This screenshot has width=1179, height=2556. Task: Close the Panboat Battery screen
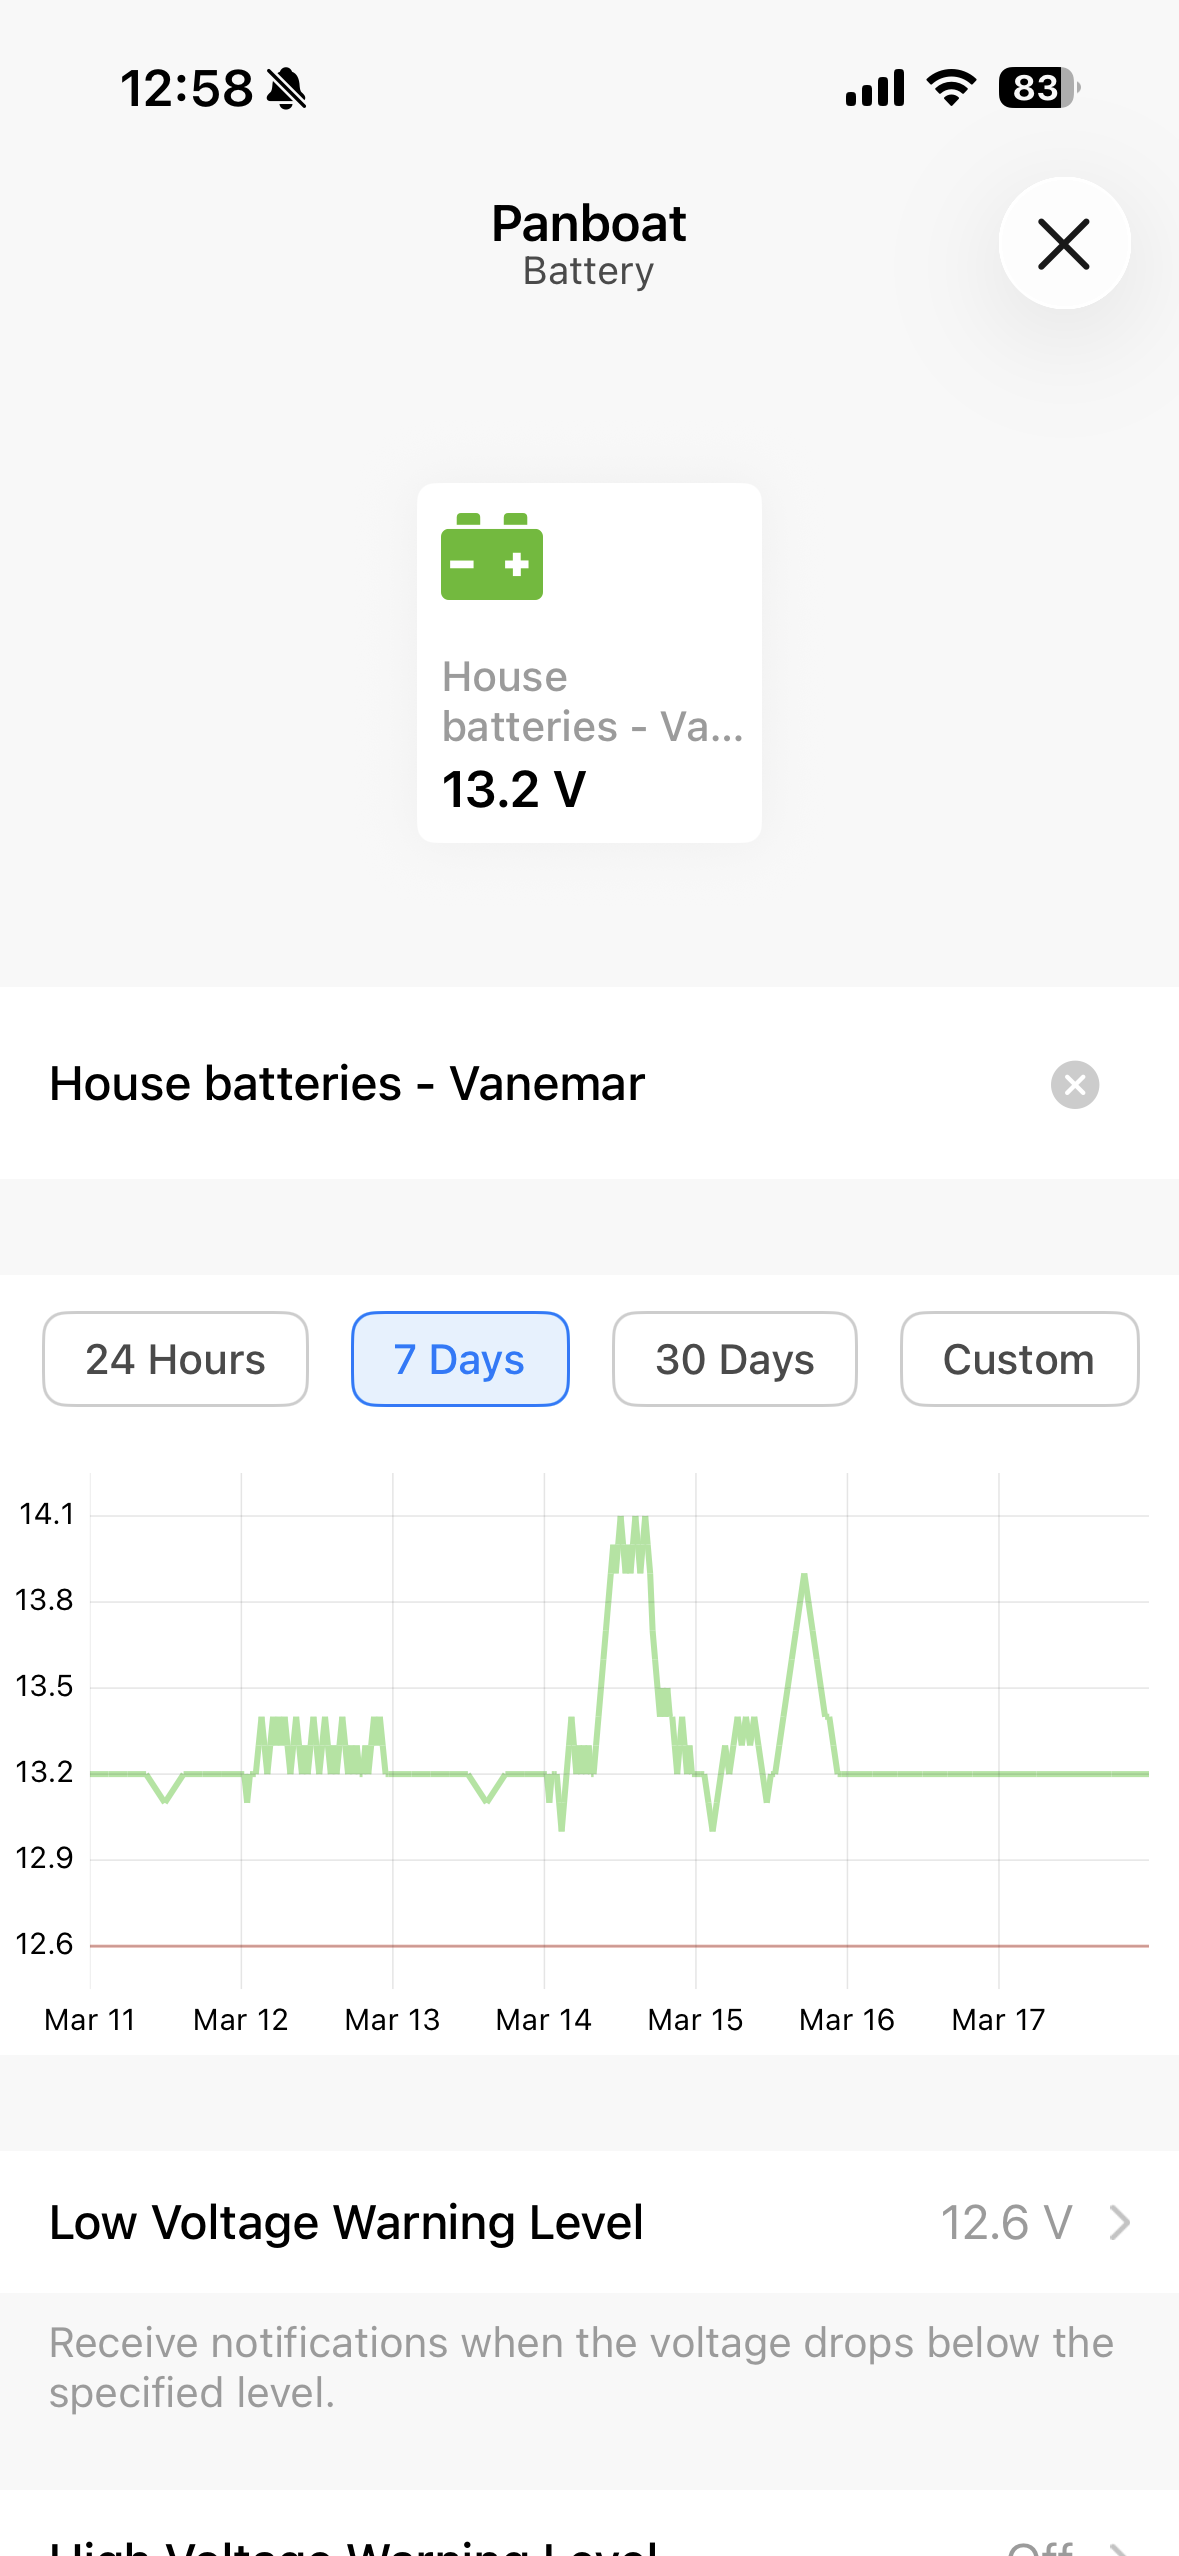click(1064, 244)
